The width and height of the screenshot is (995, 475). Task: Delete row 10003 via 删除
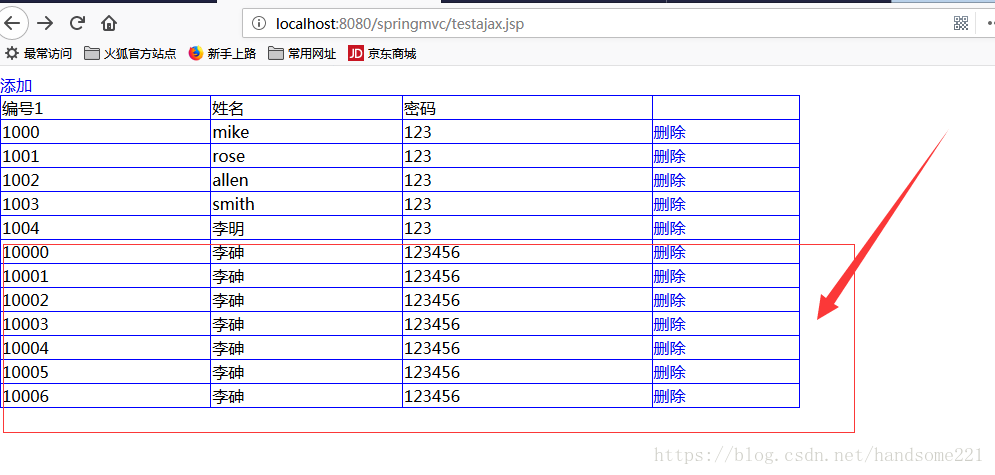click(x=669, y=324)
